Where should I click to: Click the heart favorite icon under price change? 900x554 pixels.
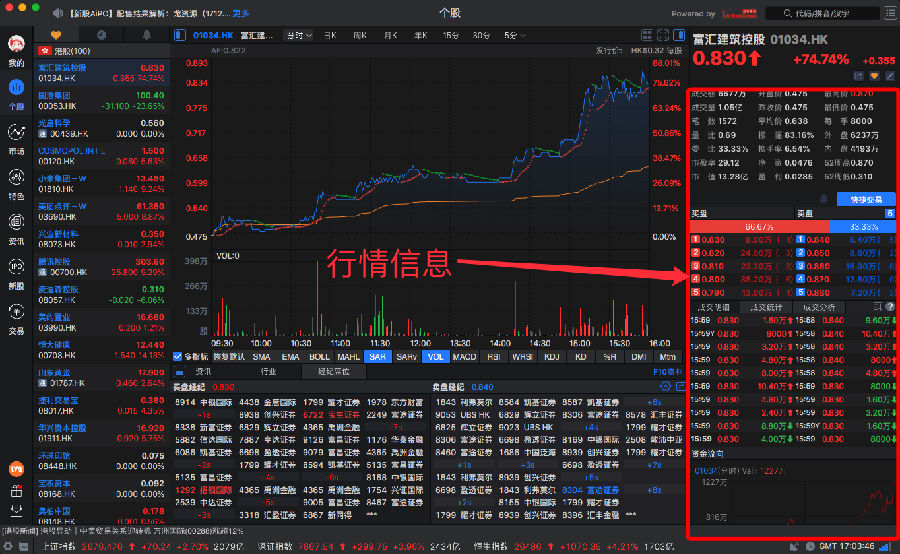pyautogui.click(x=874, y=76)
